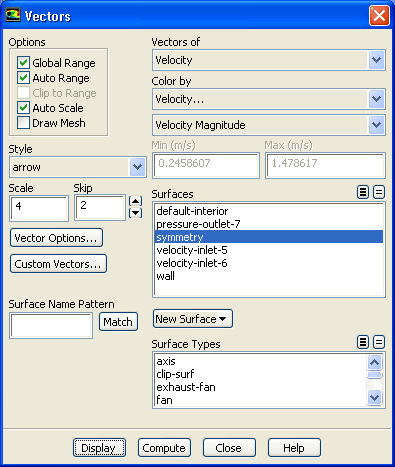
Task: Open the Velocity Magnitude dropdown
Action: (376, 125)
